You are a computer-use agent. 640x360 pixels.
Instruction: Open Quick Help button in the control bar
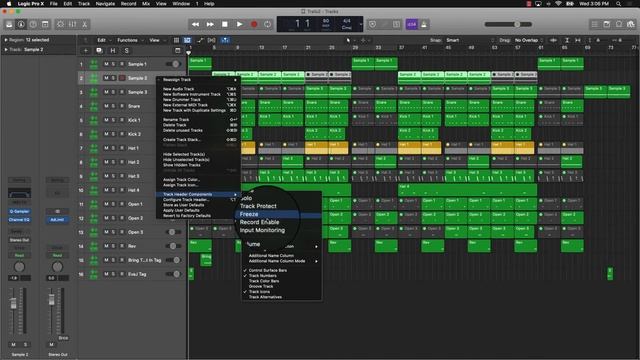tap(33, 24)
